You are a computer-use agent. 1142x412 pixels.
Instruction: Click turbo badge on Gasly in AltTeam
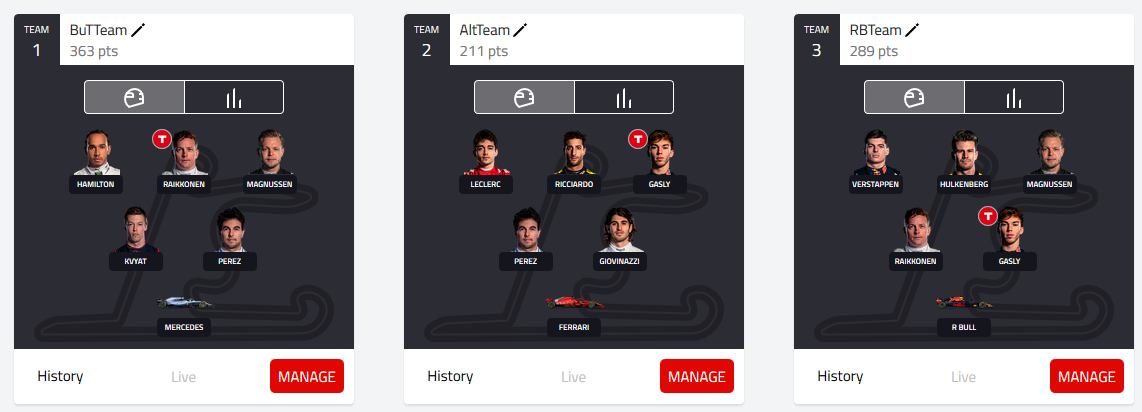click(x=639, y=139)
